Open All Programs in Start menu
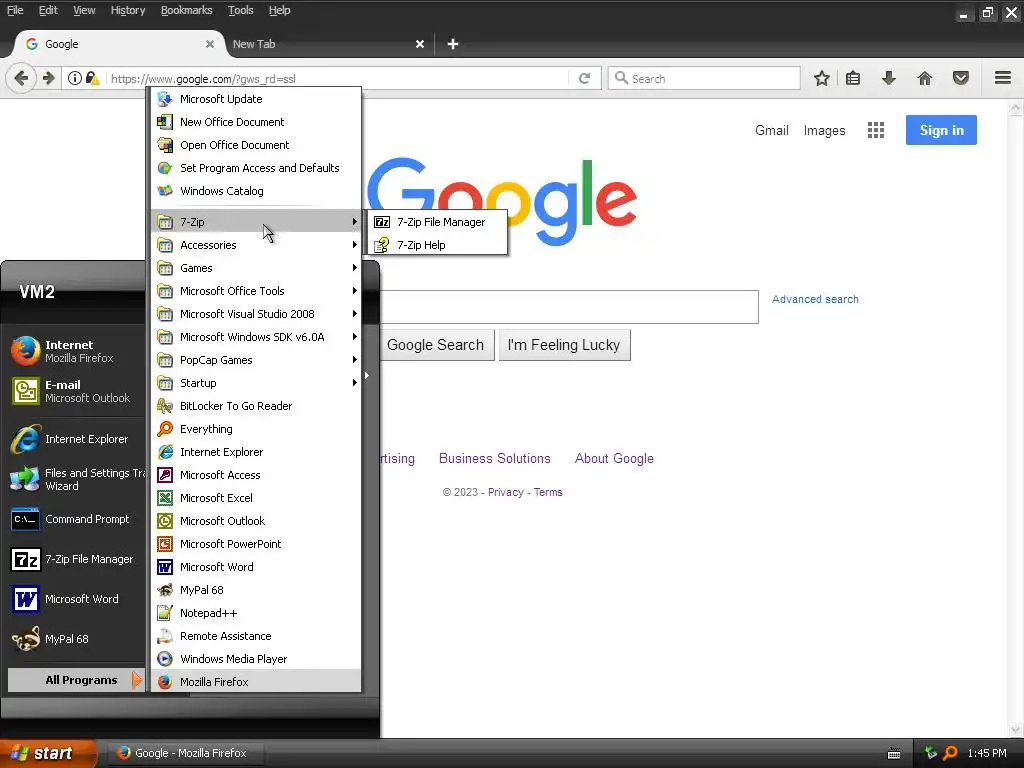 pos(76,680)
